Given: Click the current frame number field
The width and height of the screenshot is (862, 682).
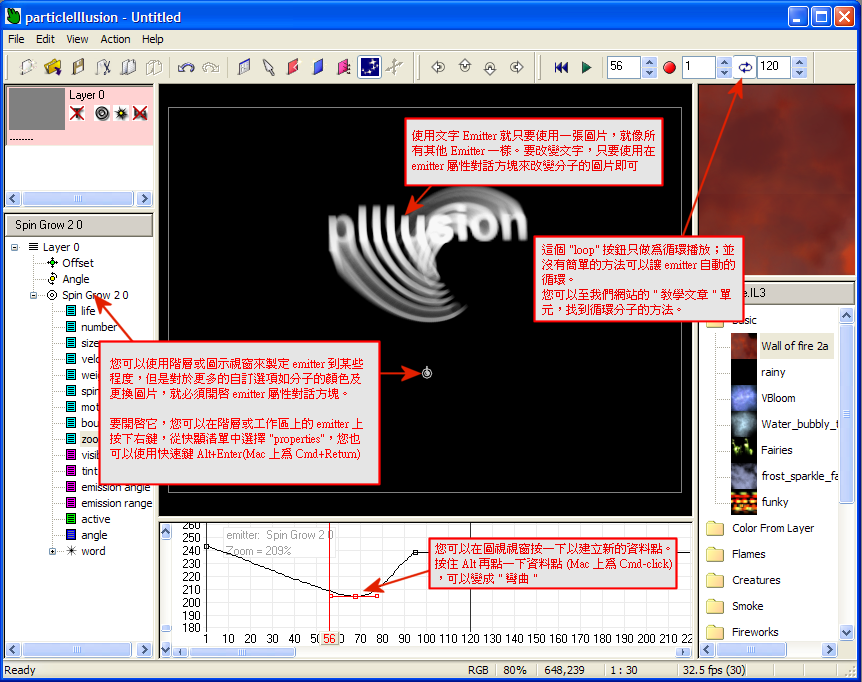Looking at the screenshot, I should point(623,67).
